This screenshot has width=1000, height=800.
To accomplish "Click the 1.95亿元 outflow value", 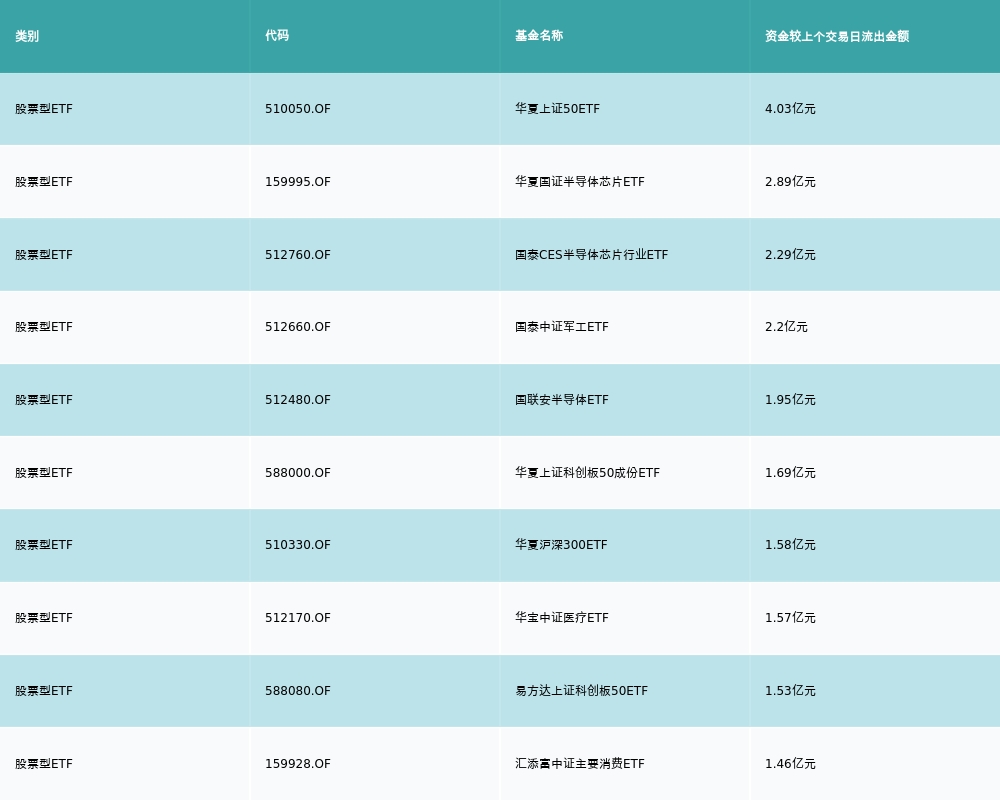I will coord(790,400).
